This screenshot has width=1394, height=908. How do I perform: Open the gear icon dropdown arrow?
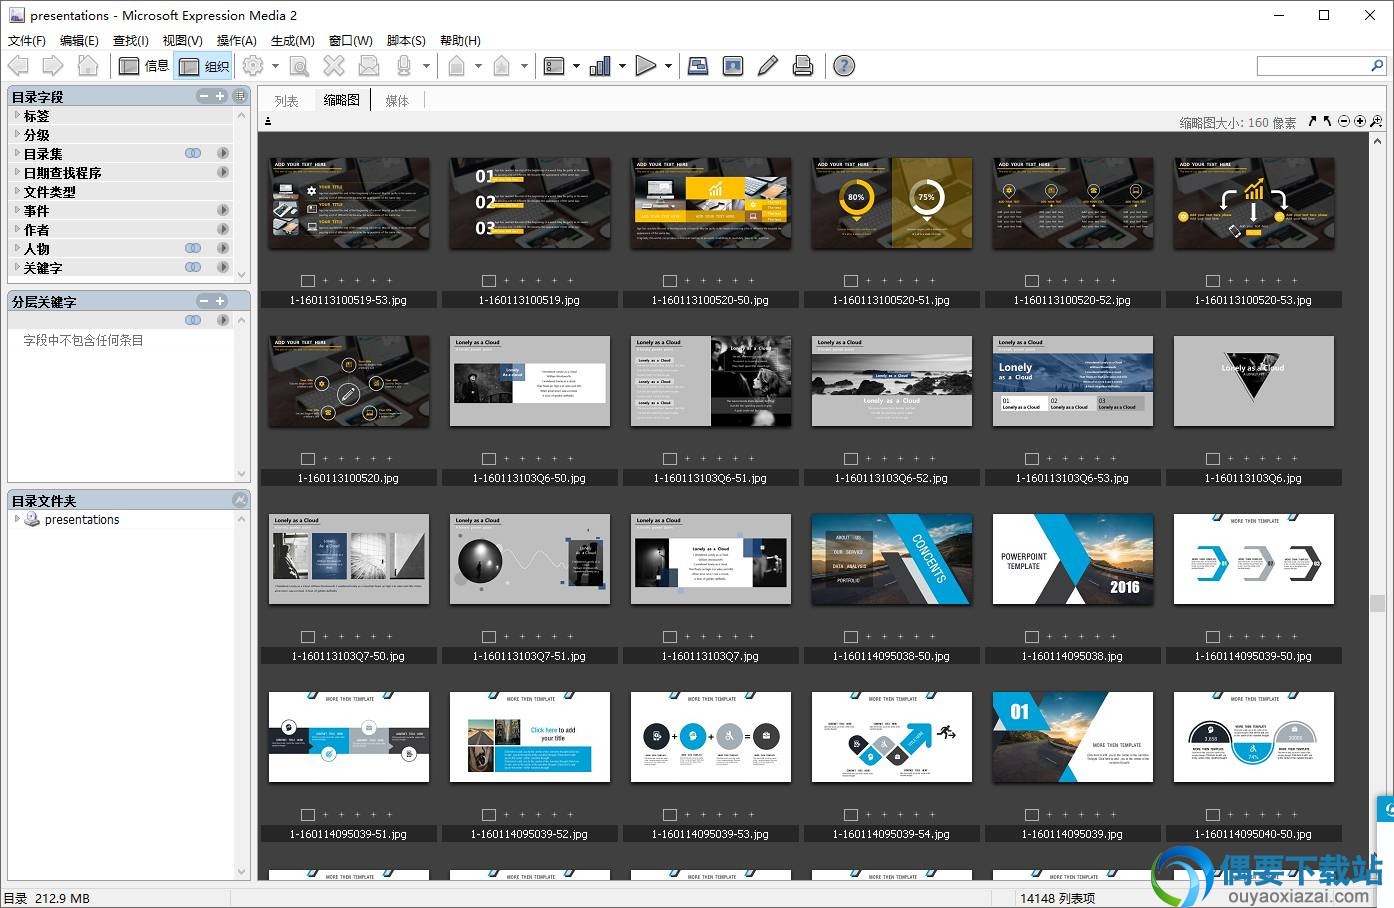275,67
